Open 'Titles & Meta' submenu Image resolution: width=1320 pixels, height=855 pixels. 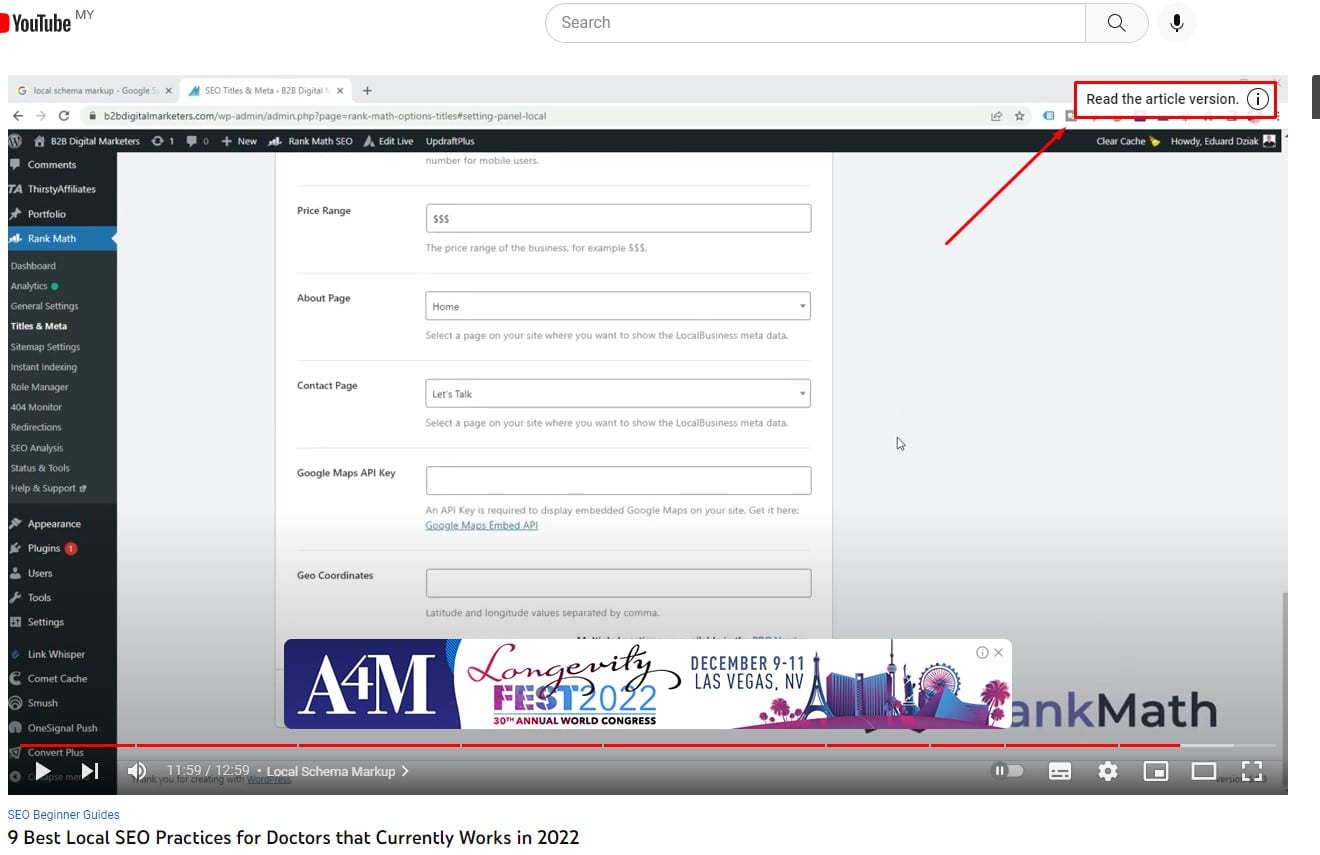39,326
